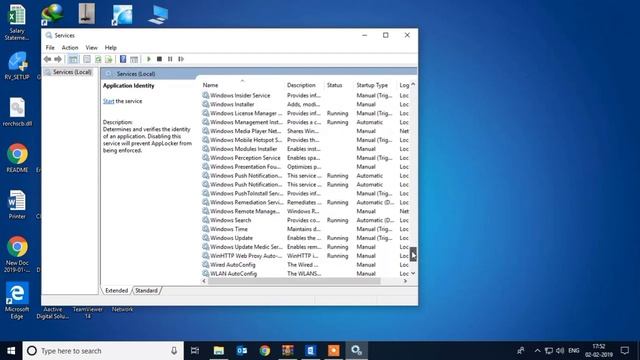The height and width of the screenshot is (360, 640).
Task: Open Task View from the taskbar
Action: [x=195, y=351]
